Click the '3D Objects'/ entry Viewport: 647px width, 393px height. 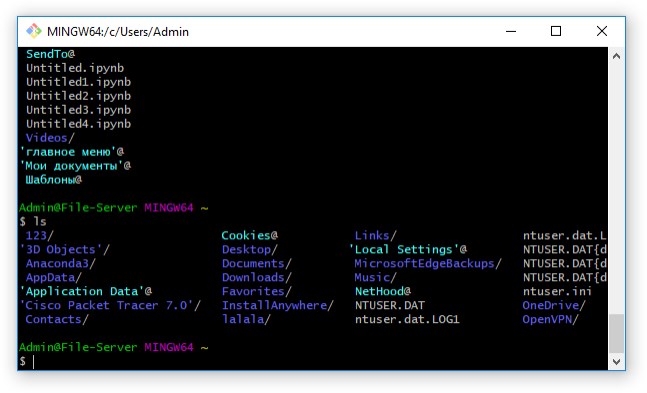point(64,250)
